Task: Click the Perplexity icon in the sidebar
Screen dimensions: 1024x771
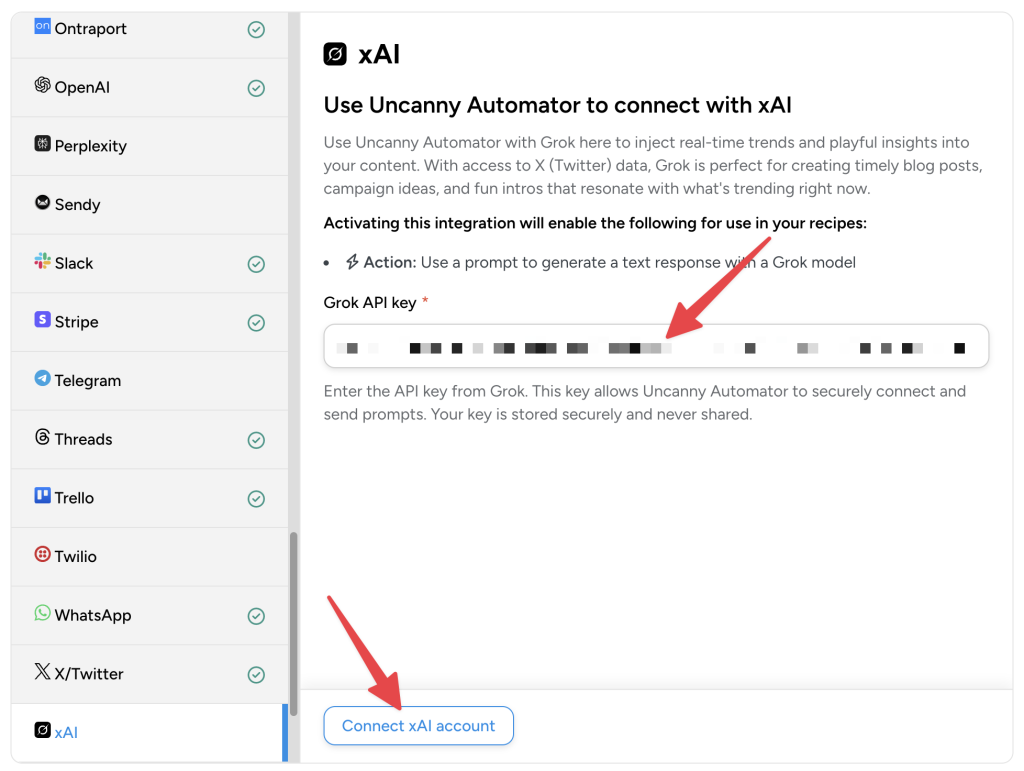Action: click(x=42, y=145)
